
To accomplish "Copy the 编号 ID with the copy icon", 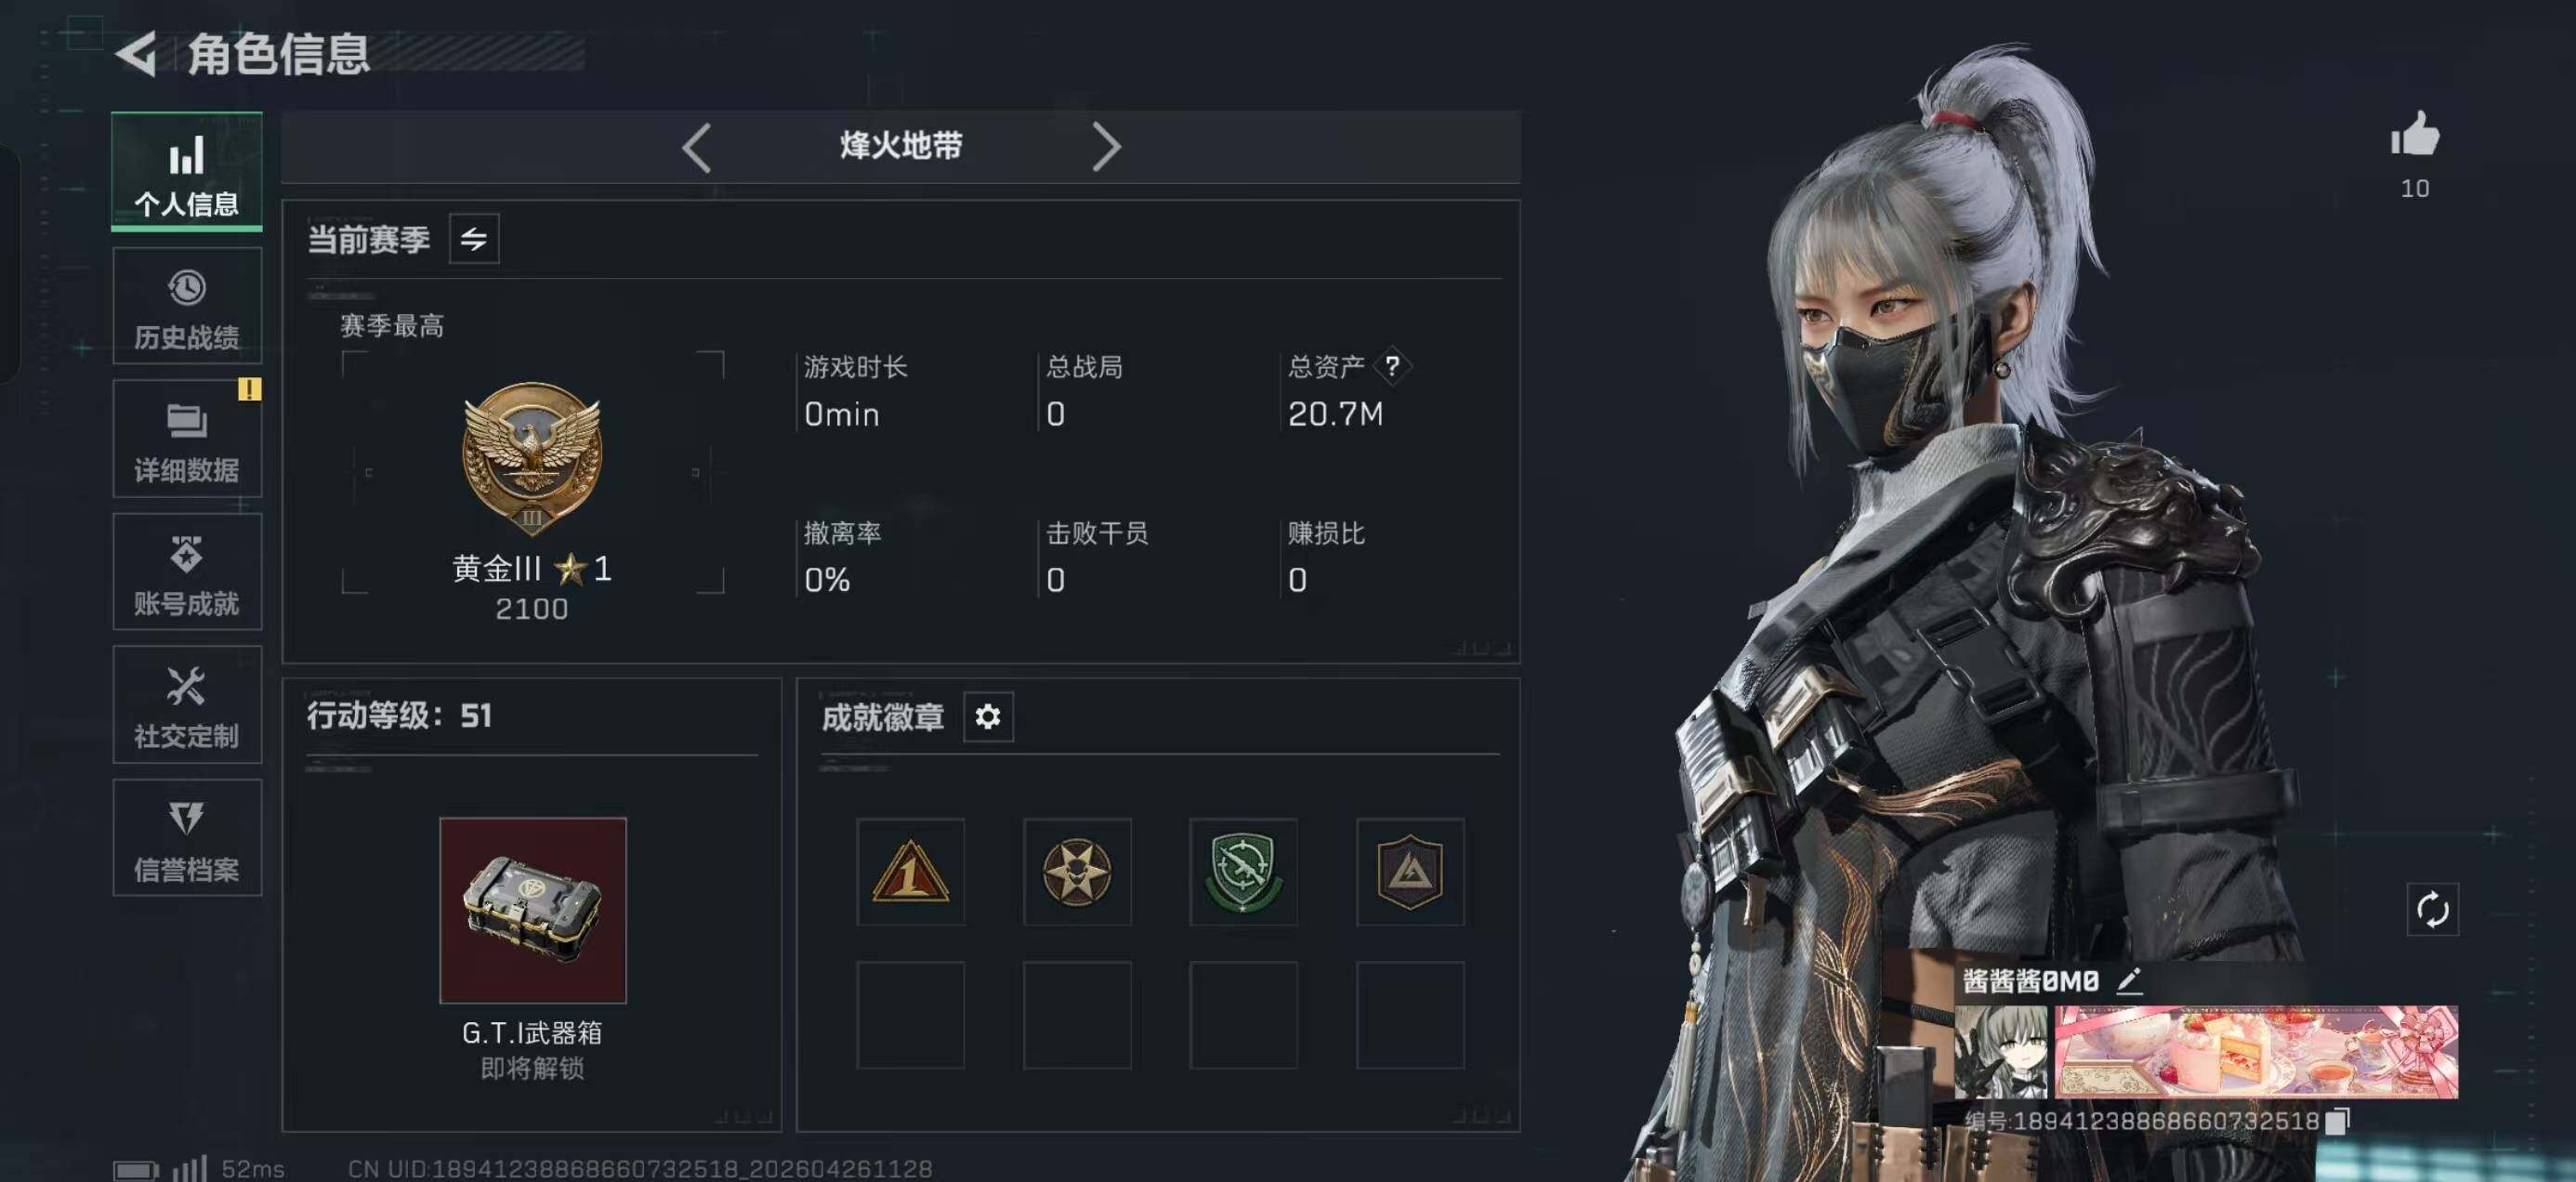I will tap(2337, 1121).
